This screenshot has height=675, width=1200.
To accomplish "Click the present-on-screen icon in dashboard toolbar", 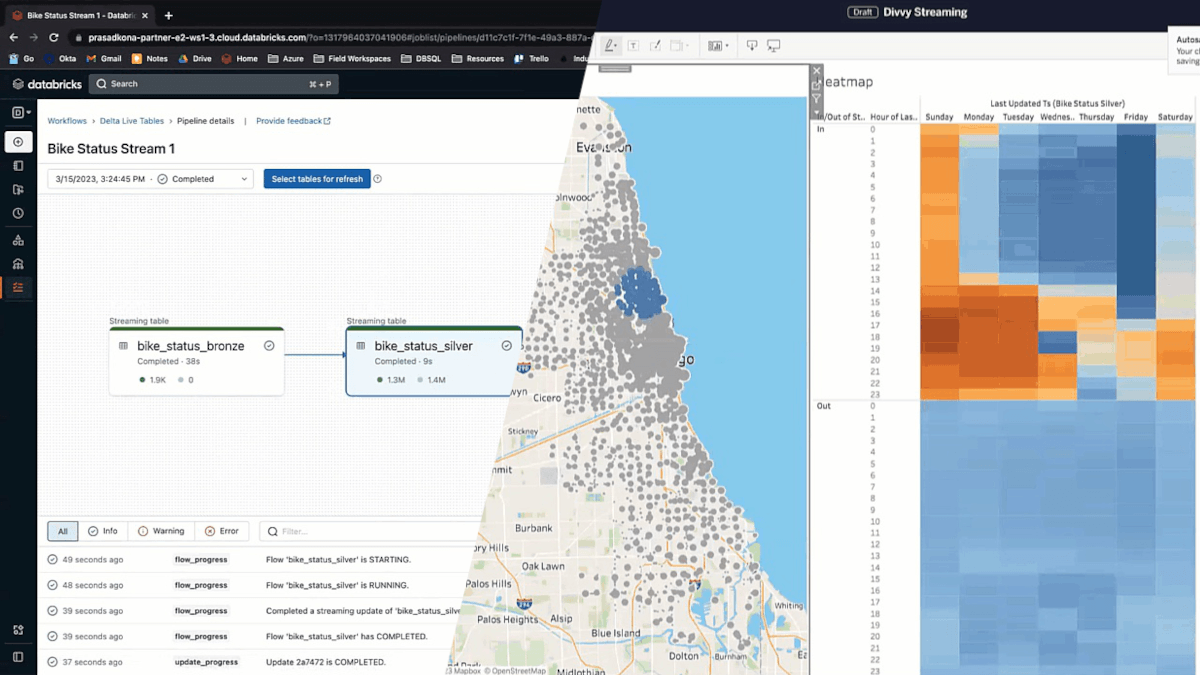I will point(773,45).
